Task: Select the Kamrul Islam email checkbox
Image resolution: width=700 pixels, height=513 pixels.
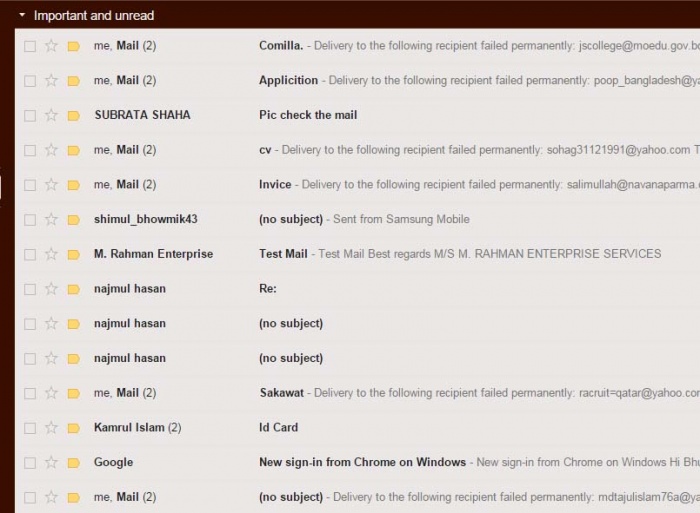Action: pos(30,428)
